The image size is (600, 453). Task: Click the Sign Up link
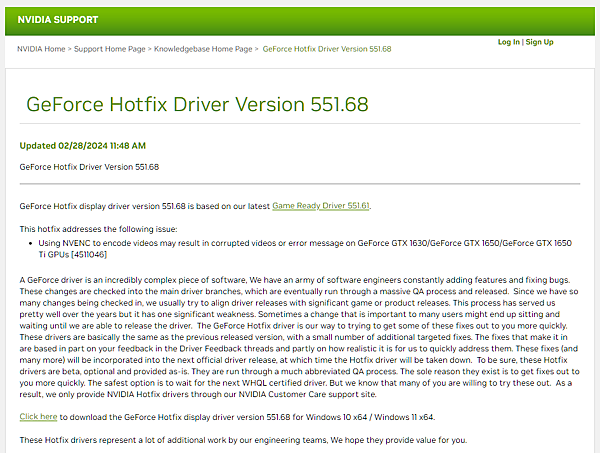tap(539, 42)
